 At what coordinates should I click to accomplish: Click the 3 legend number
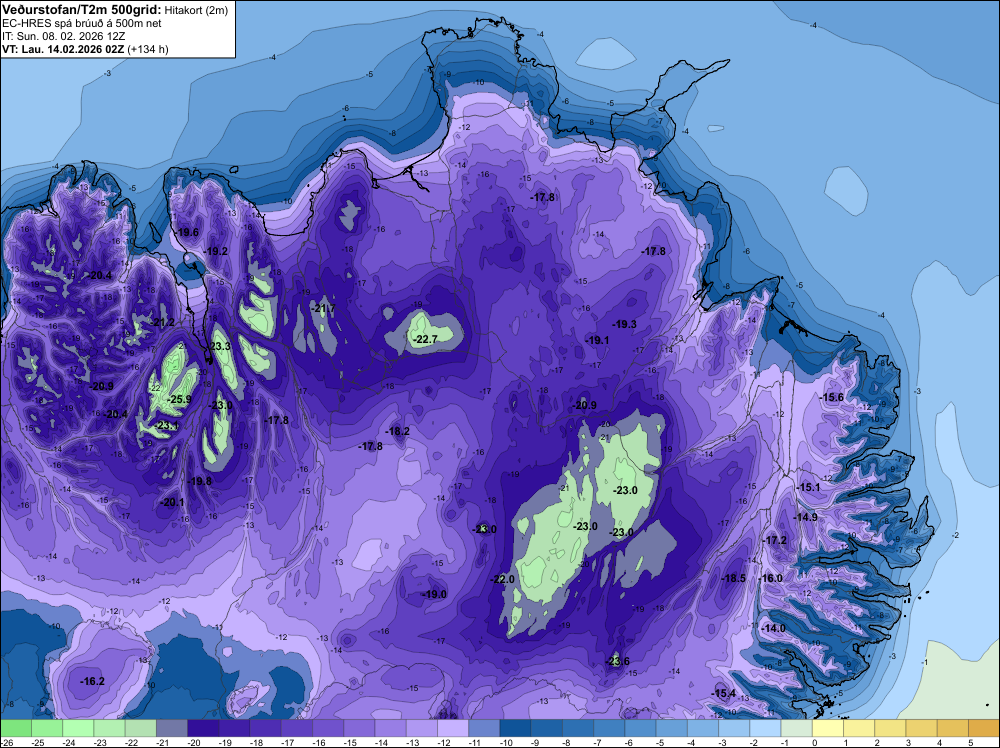point(909,743)
